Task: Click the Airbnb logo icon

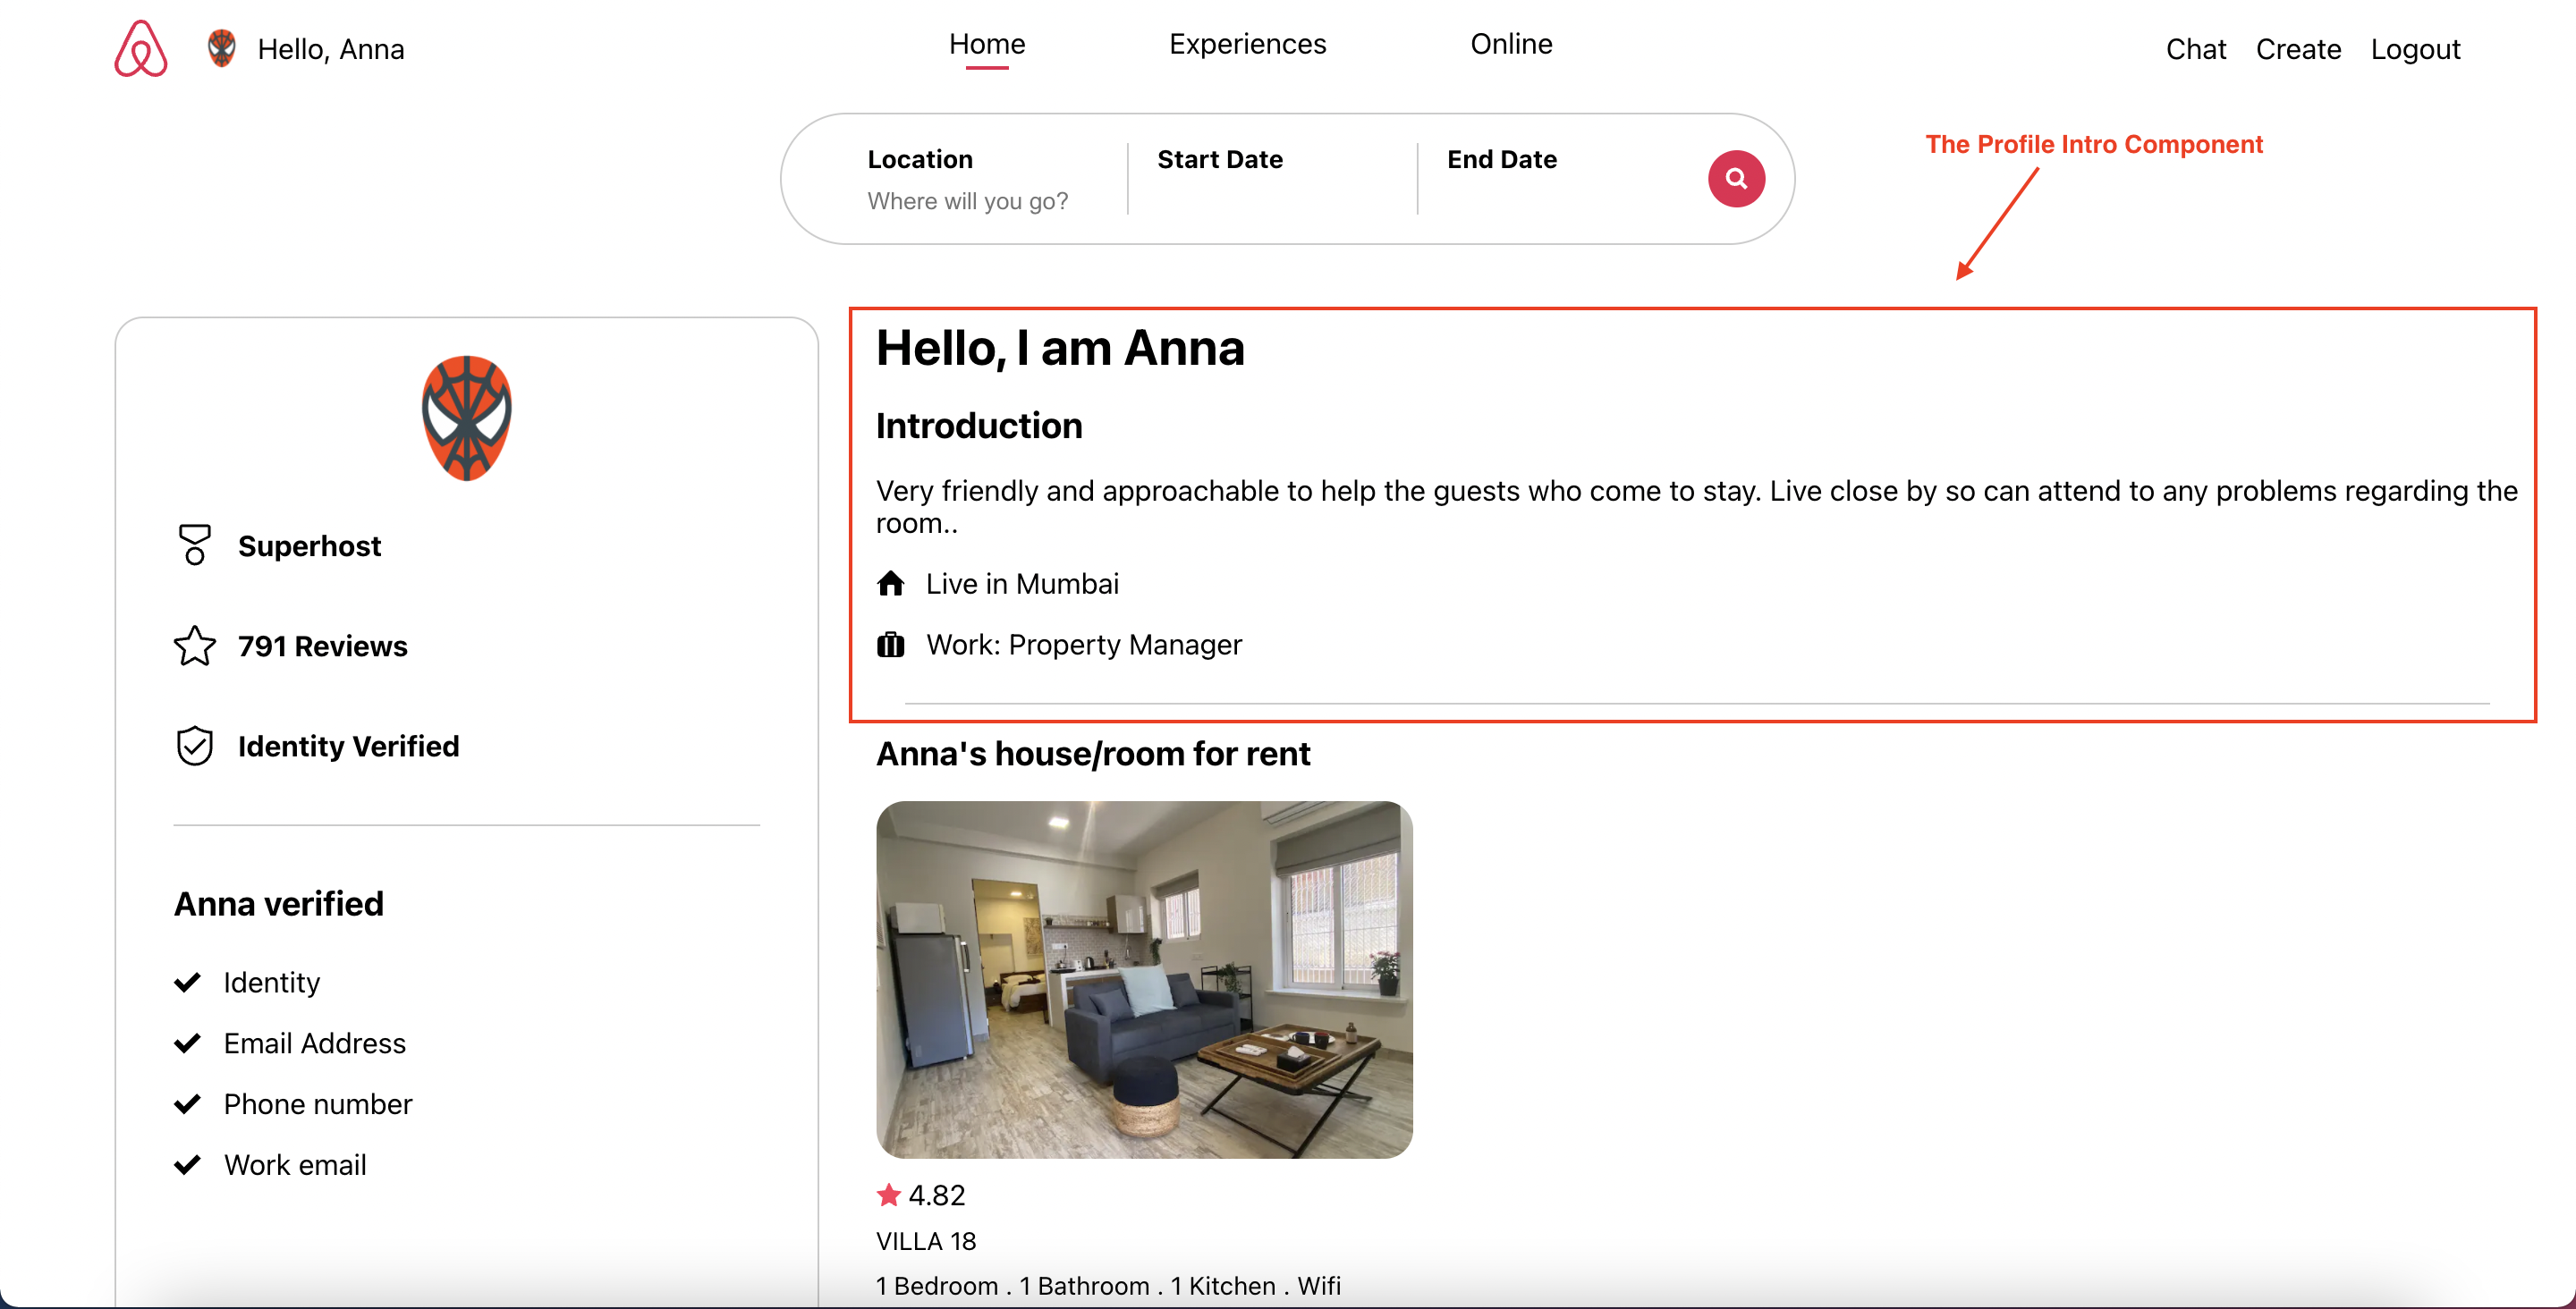Action: pyautogui.click(x=137, y=48)
